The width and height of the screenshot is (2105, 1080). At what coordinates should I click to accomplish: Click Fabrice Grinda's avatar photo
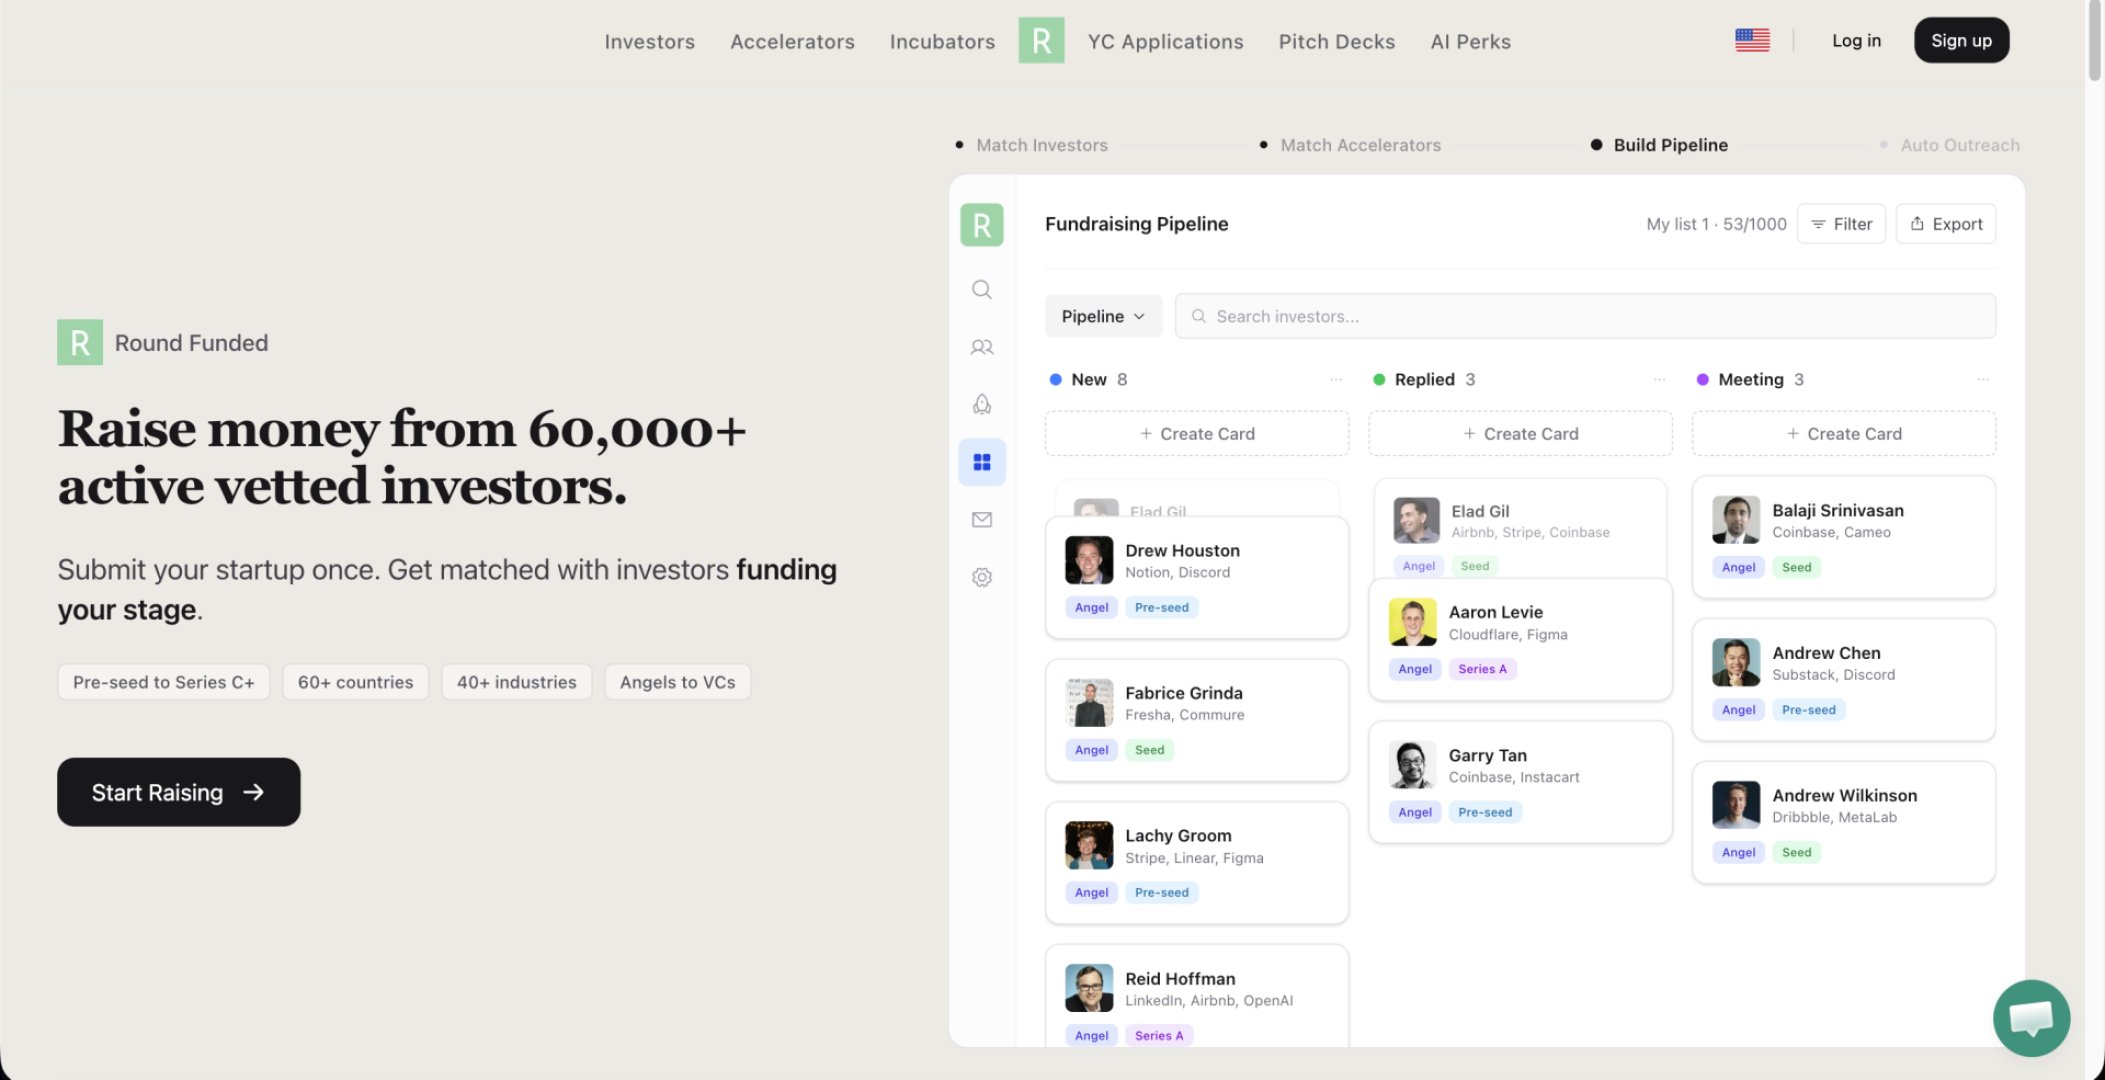(x=1089, y=703)
